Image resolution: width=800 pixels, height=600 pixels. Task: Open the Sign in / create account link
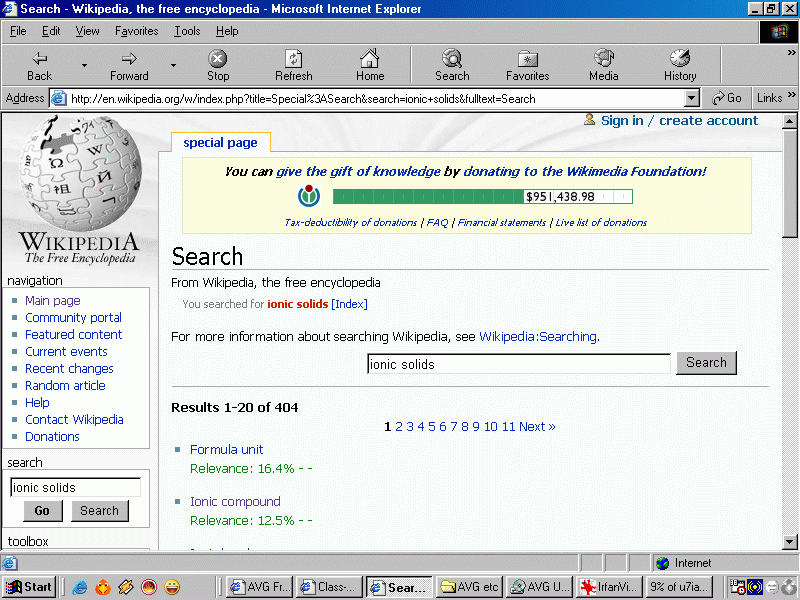(679, 120)
